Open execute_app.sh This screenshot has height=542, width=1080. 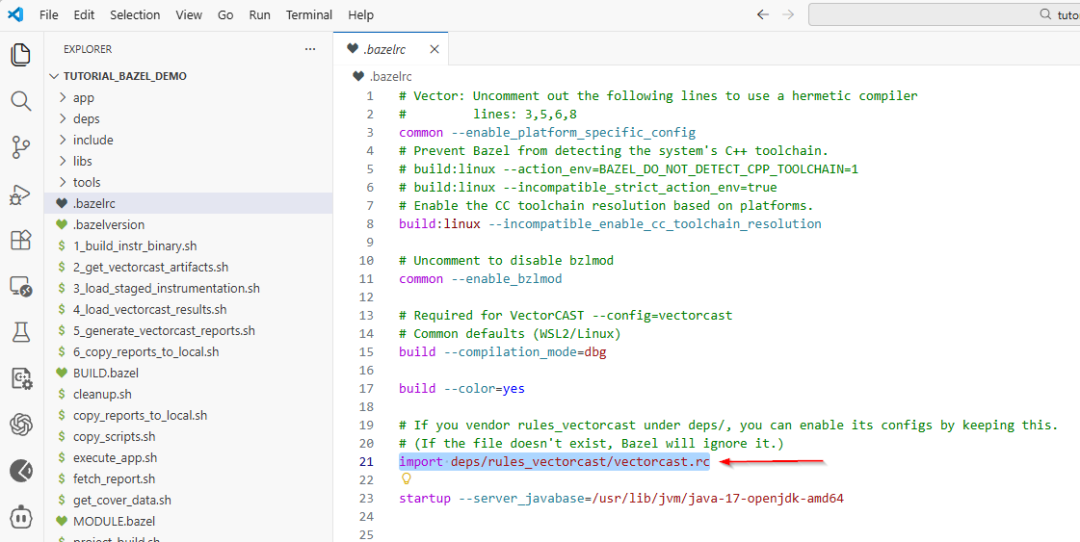188,457
